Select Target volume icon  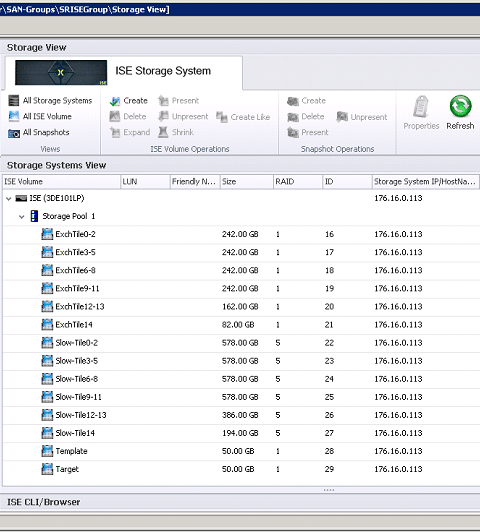[x=47, y=469]
